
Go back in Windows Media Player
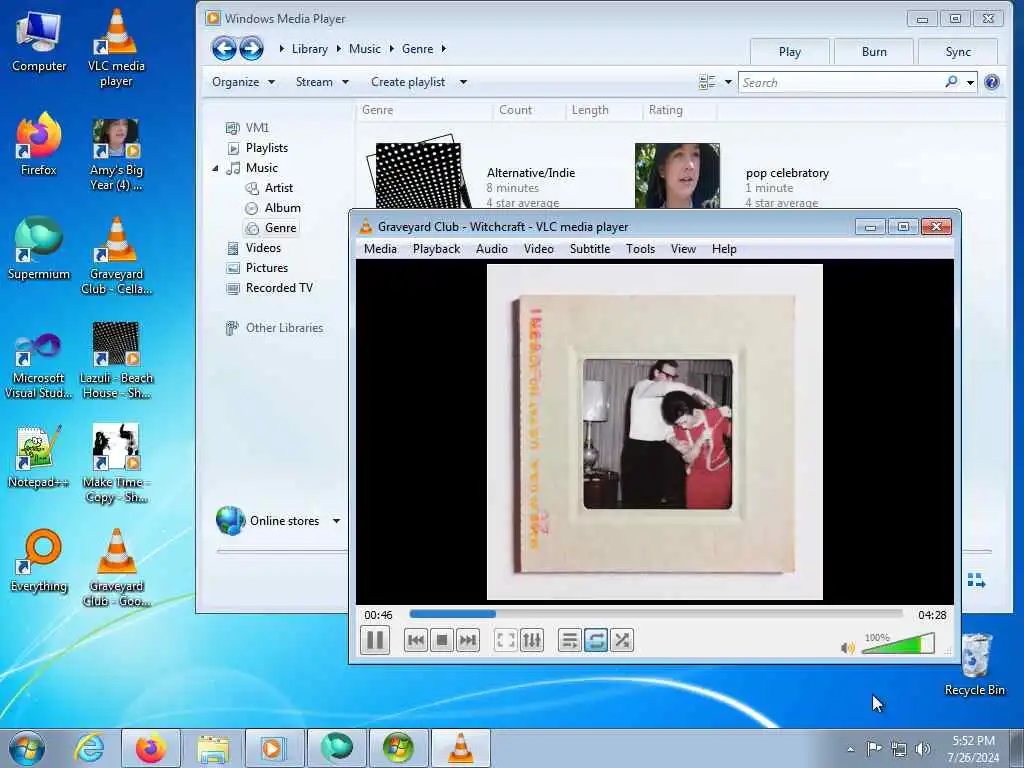click(x=224, y=48)
